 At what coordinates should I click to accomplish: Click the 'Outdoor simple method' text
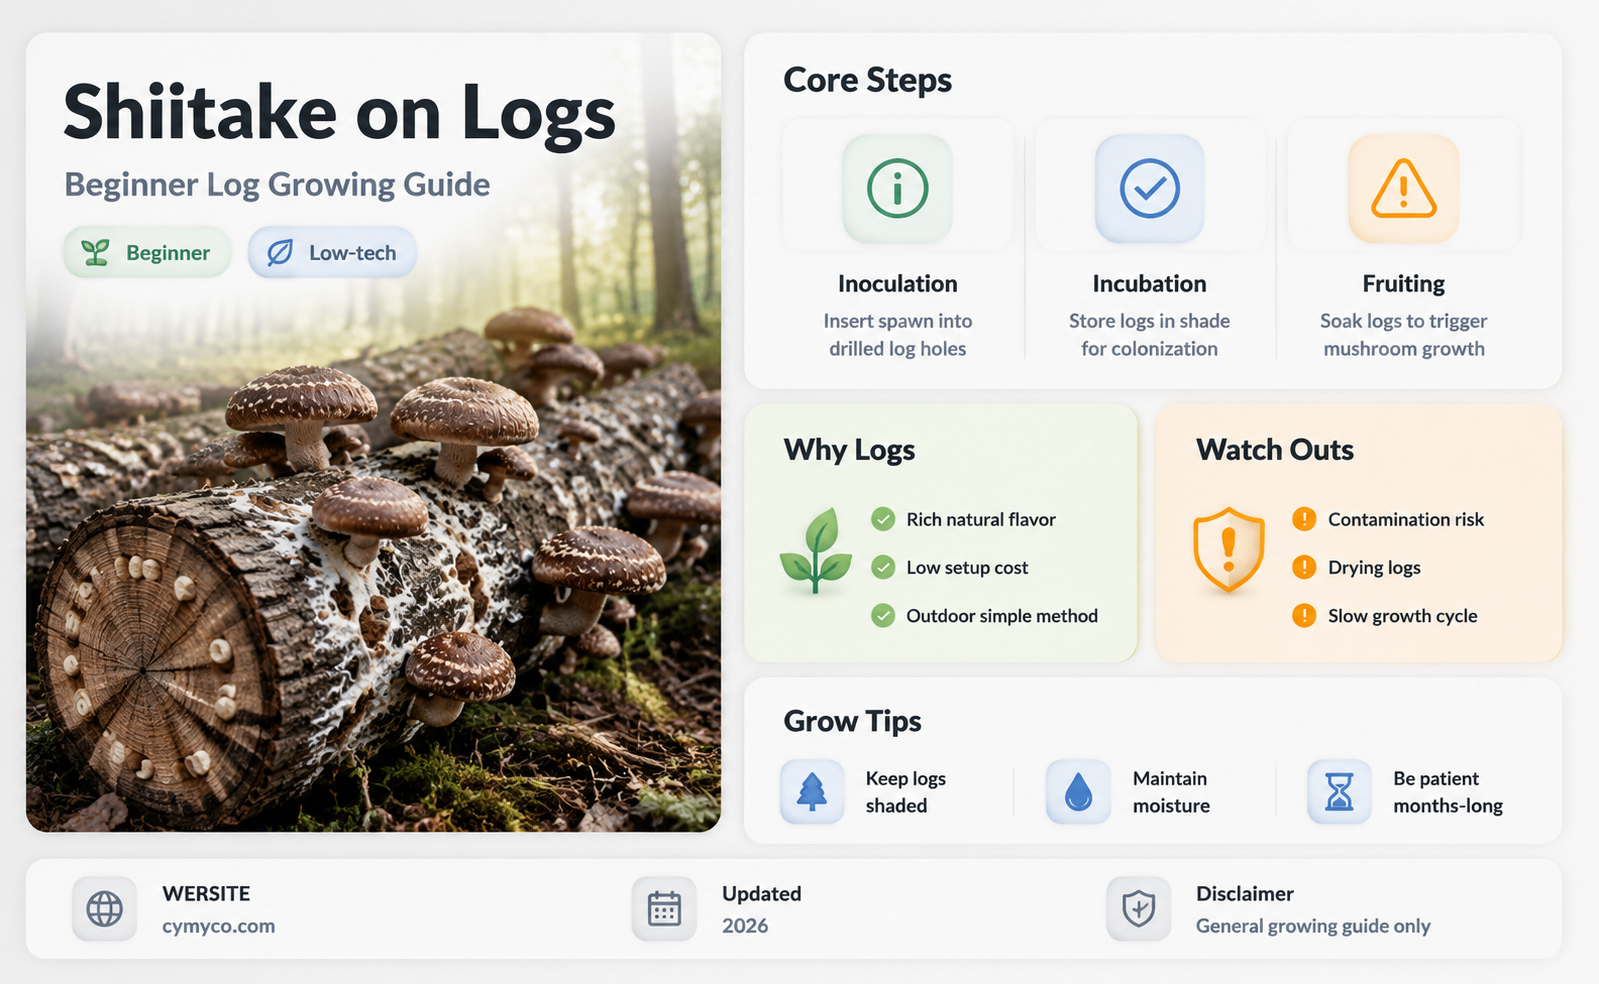(x=1002, y=616)
